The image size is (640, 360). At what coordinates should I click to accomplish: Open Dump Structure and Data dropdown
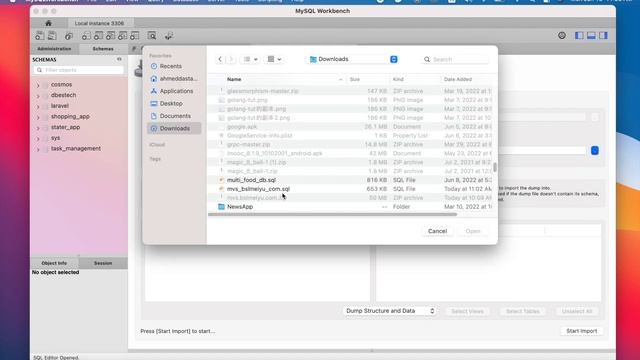(389, 311)
